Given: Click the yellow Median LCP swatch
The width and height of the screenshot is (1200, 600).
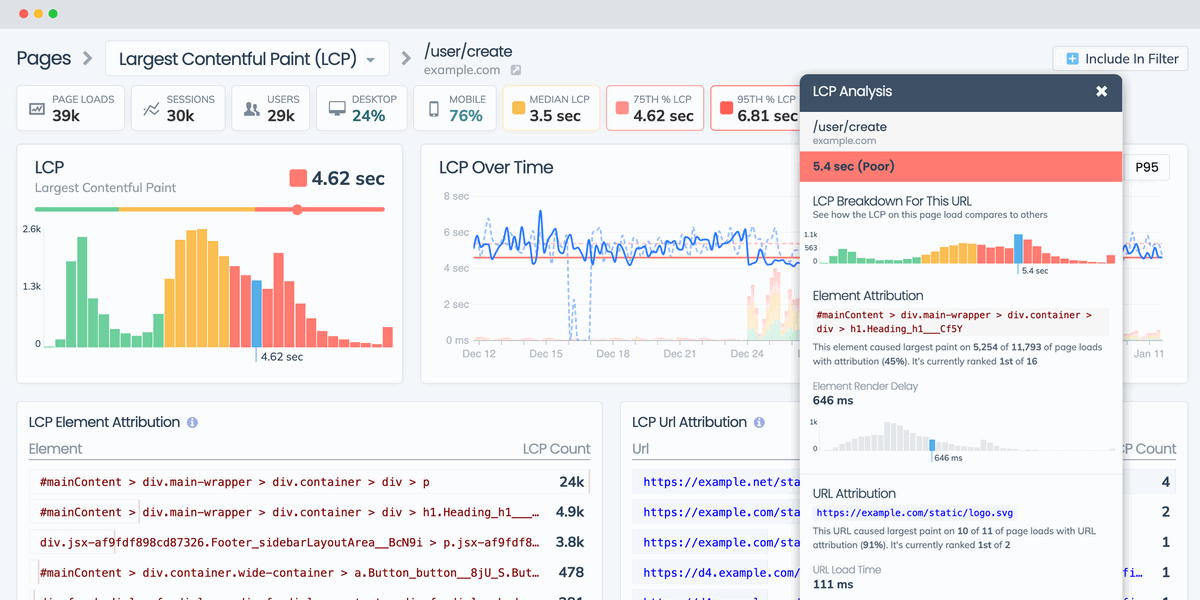Looking at the screenshot, I should pyautogui.click(x=518, y=108).
